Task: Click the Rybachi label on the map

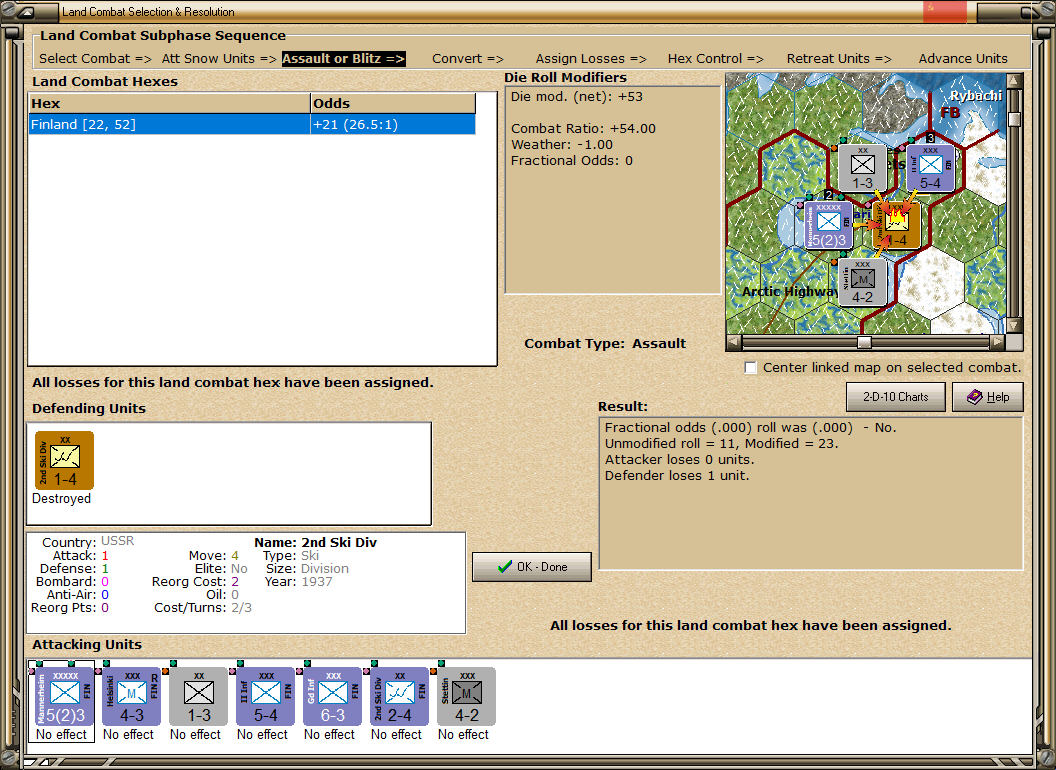Action: pos(976,96)
